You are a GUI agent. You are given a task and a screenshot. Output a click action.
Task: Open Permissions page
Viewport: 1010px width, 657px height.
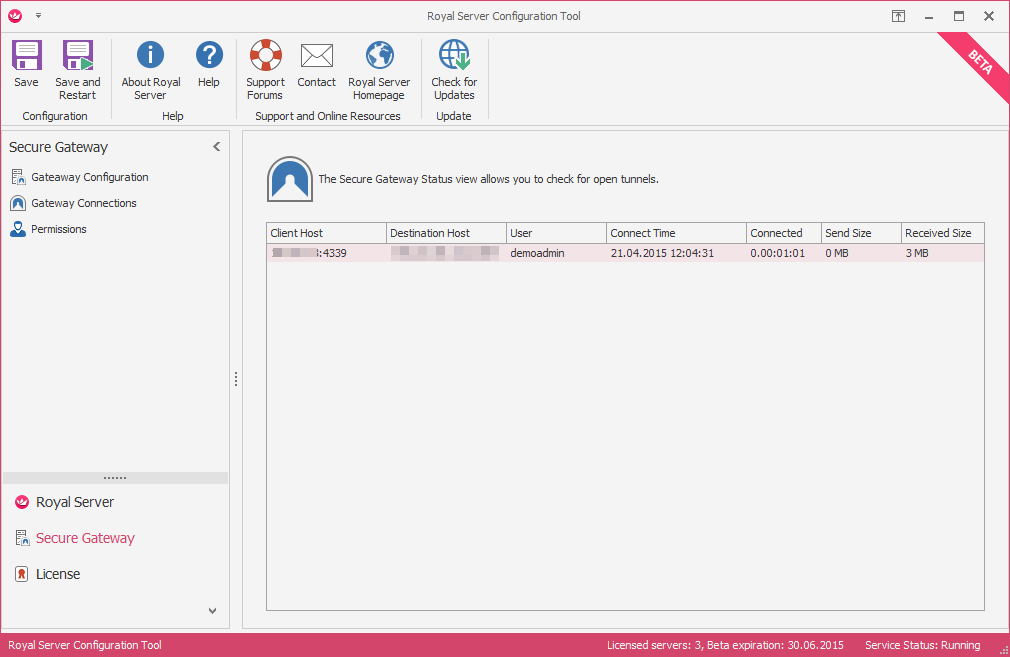48,229
